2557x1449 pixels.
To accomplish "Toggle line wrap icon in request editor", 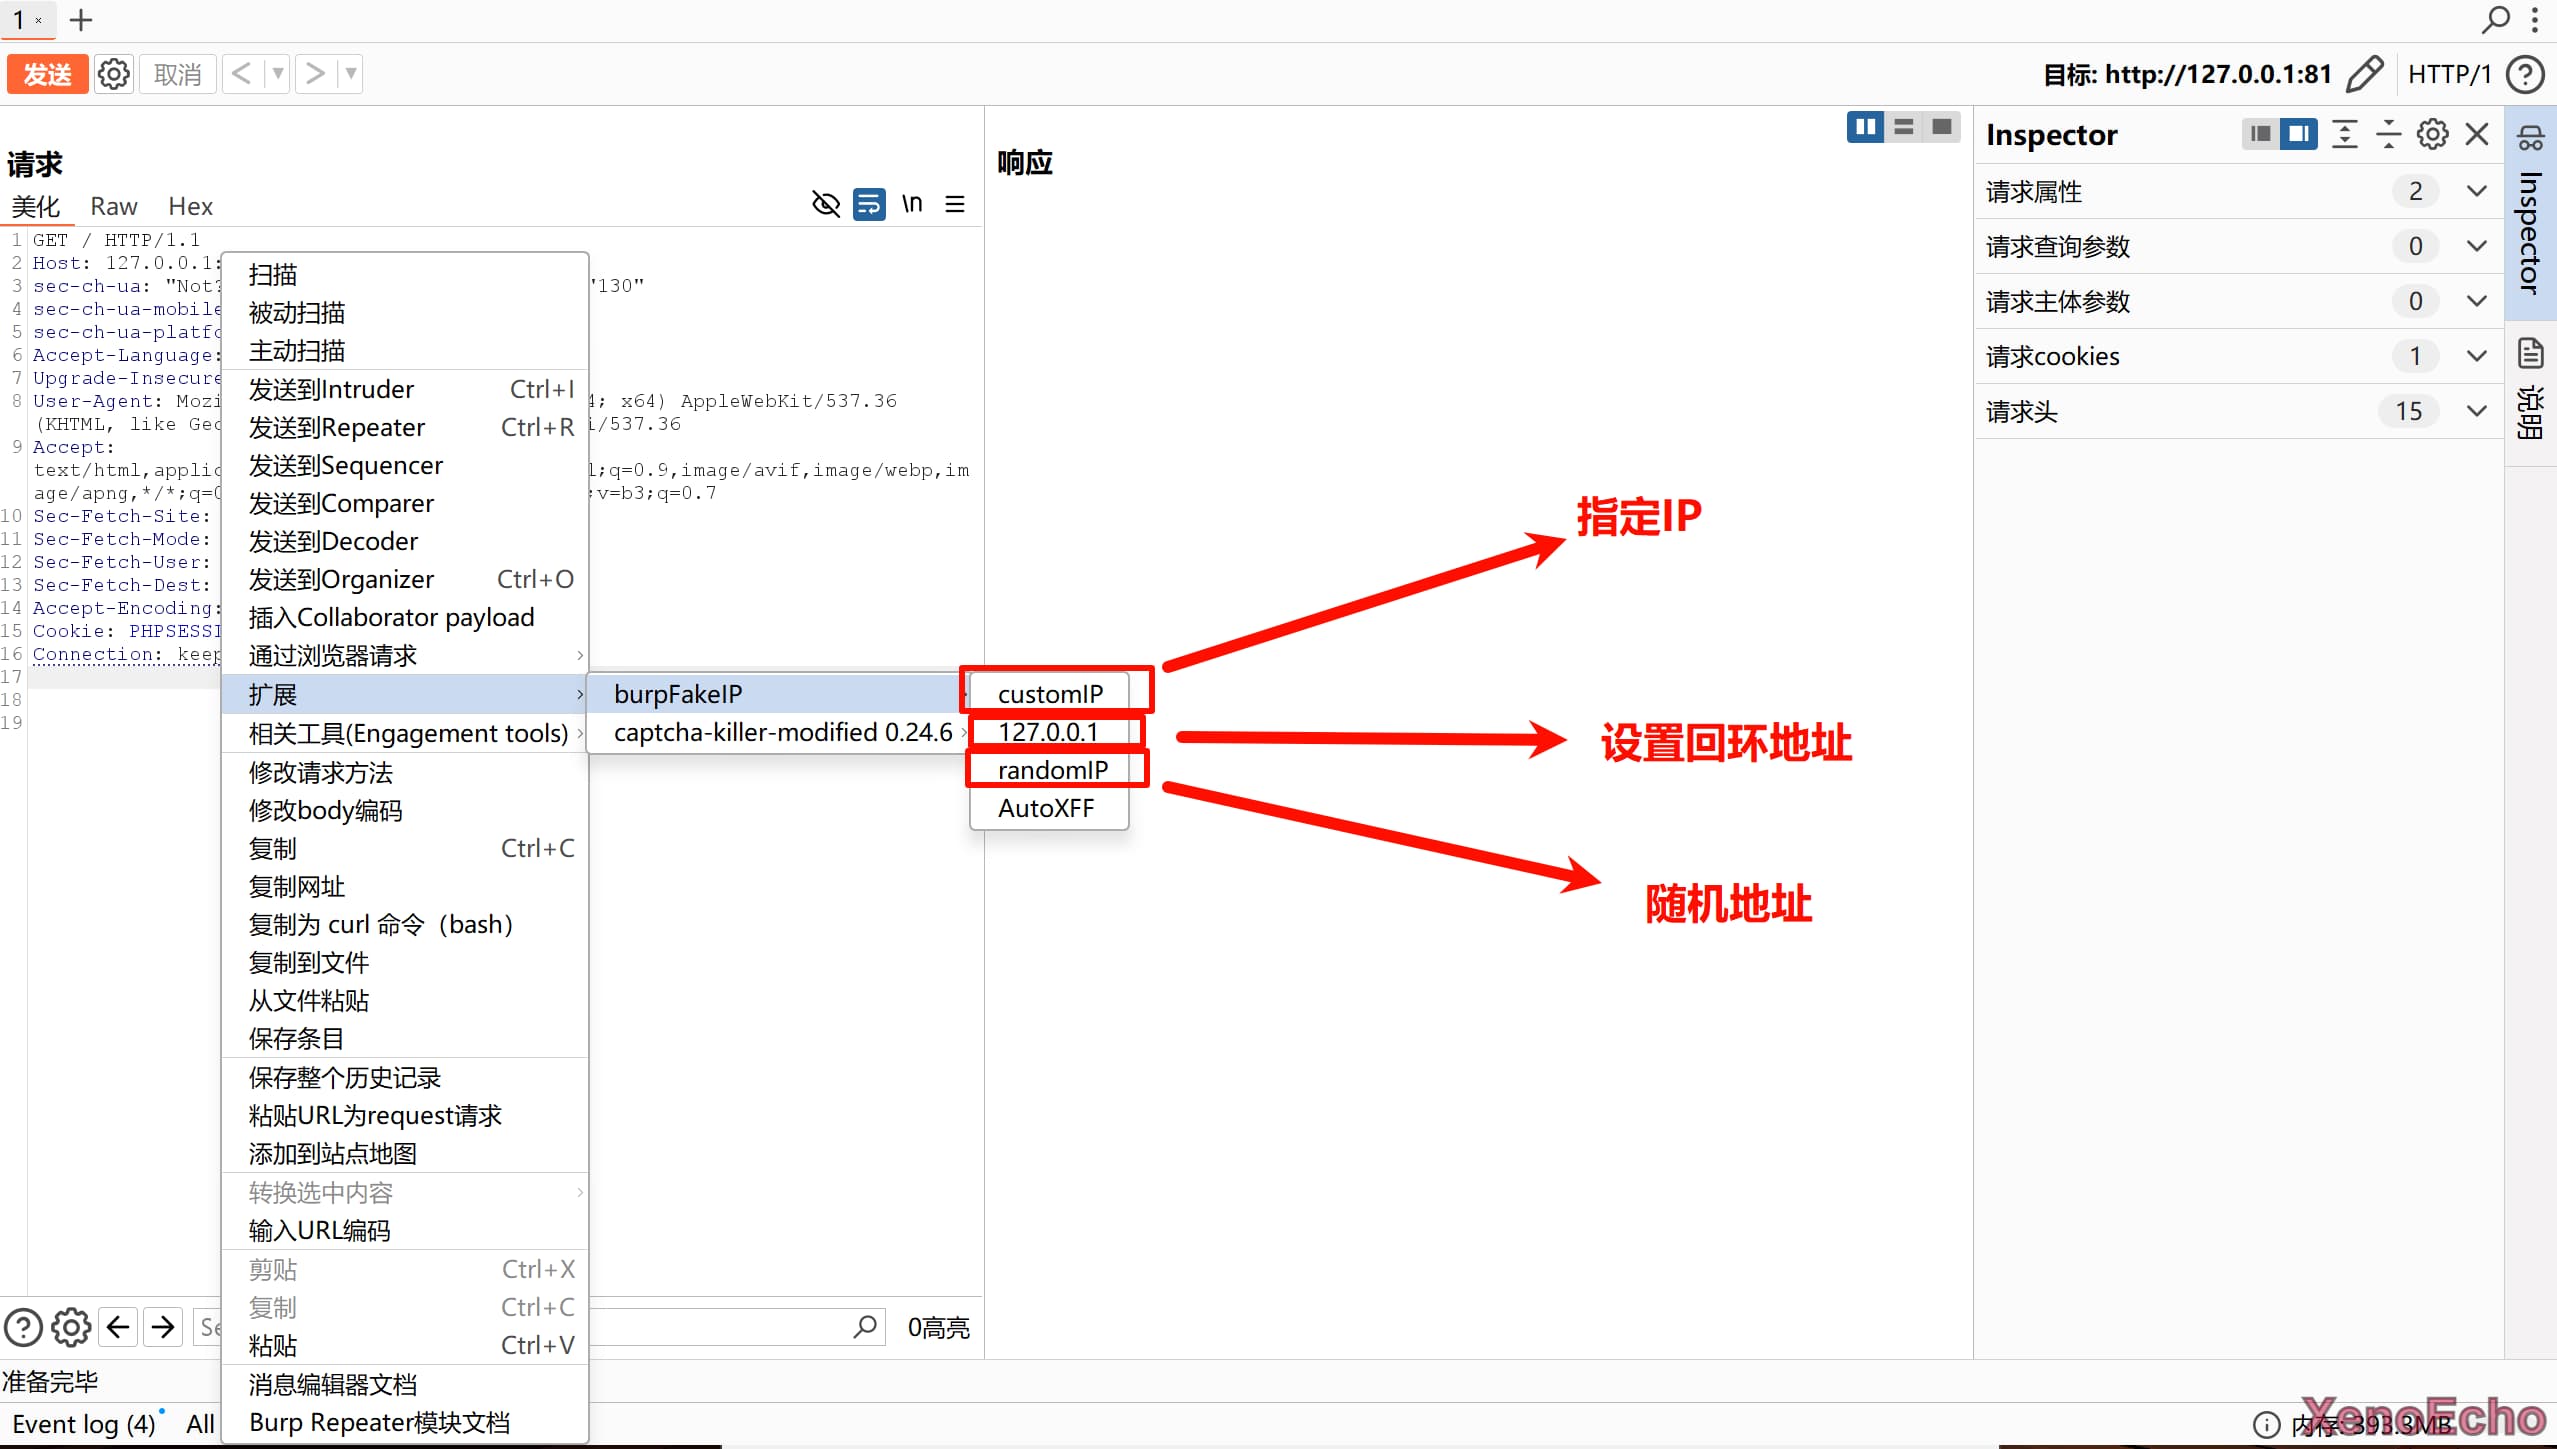I will 868,205.
